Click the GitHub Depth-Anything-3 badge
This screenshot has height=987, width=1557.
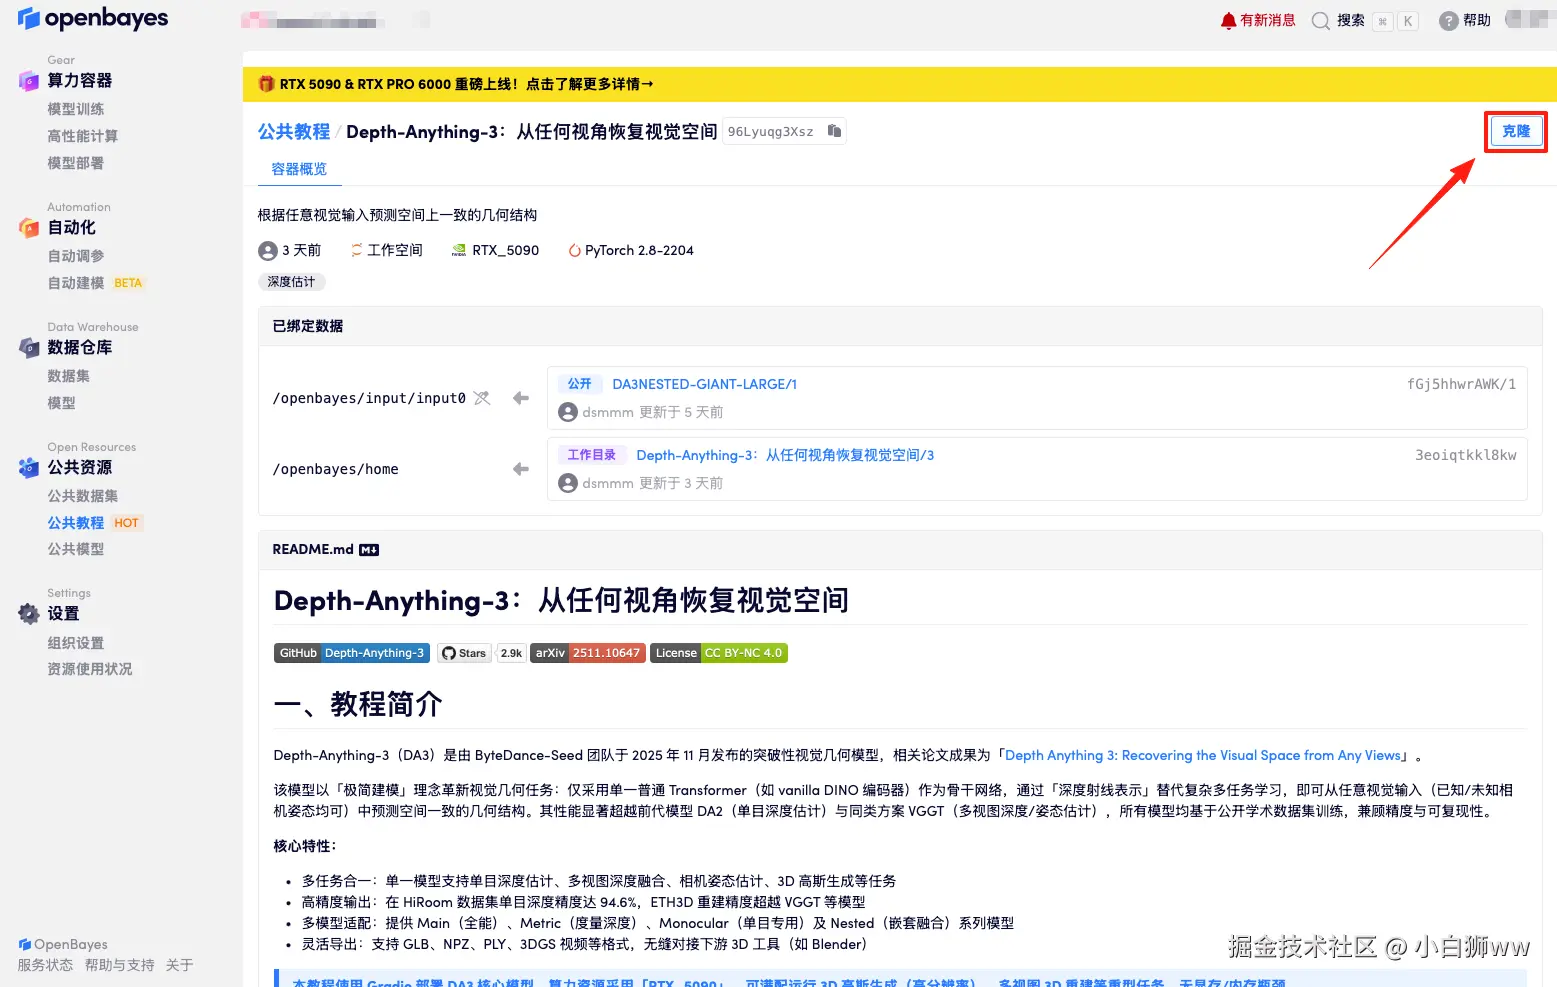click(x=352, y=653)
